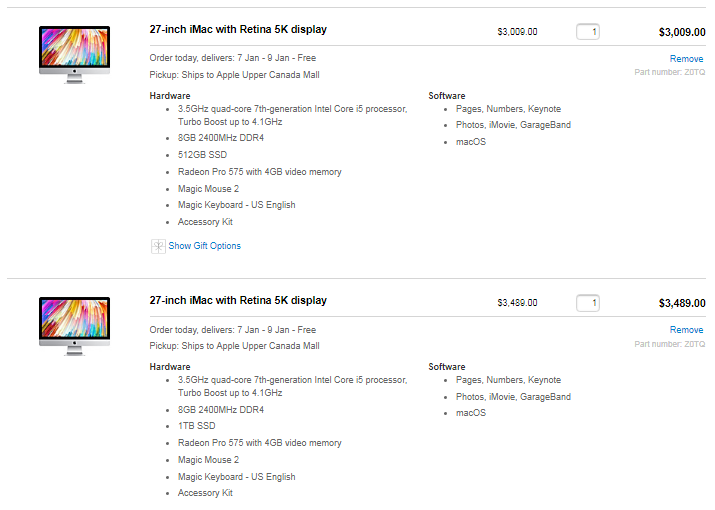Viewport: 715px width, 510px height.
Task: Remove the $3,009.00 iMac from the bag
Action: tap(686, 59)
